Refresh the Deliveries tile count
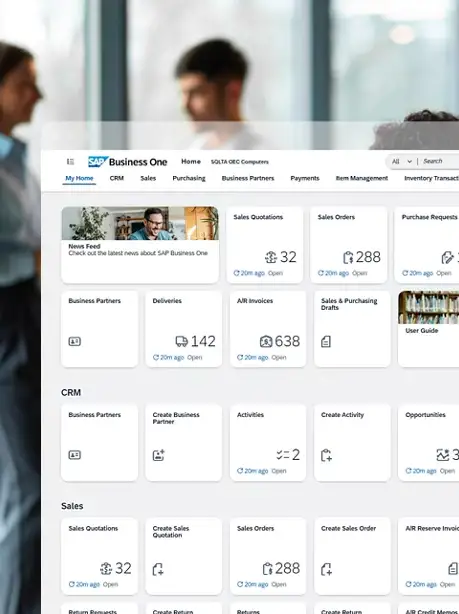 point(155,357)
